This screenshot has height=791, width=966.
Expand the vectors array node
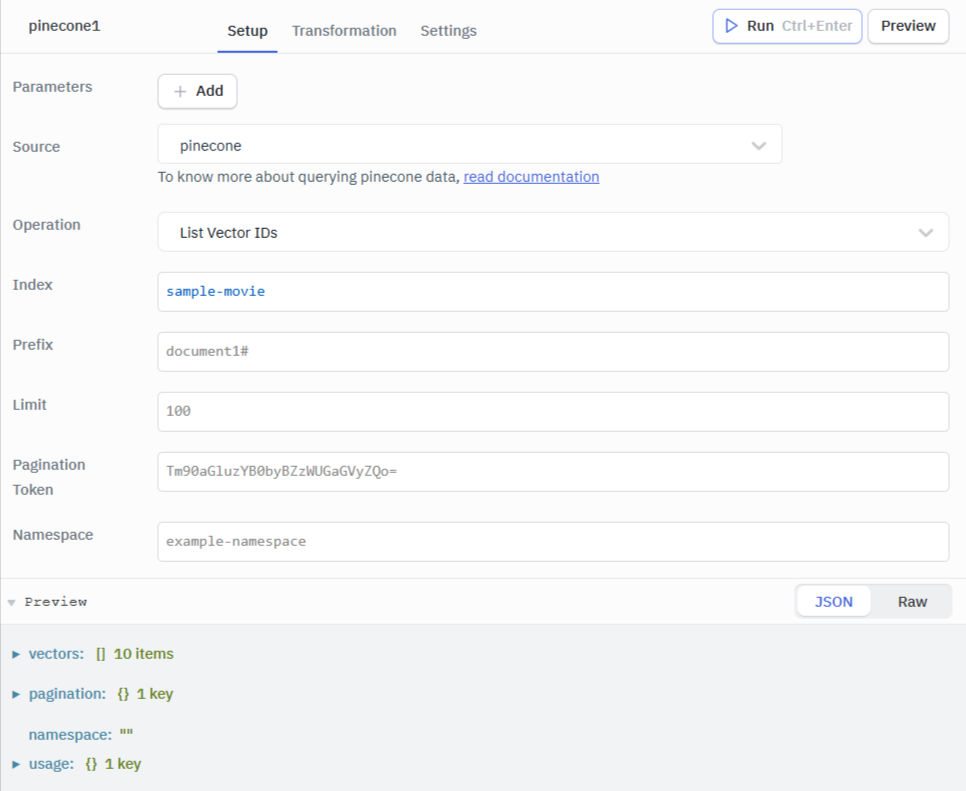click(x=16, y=654)
